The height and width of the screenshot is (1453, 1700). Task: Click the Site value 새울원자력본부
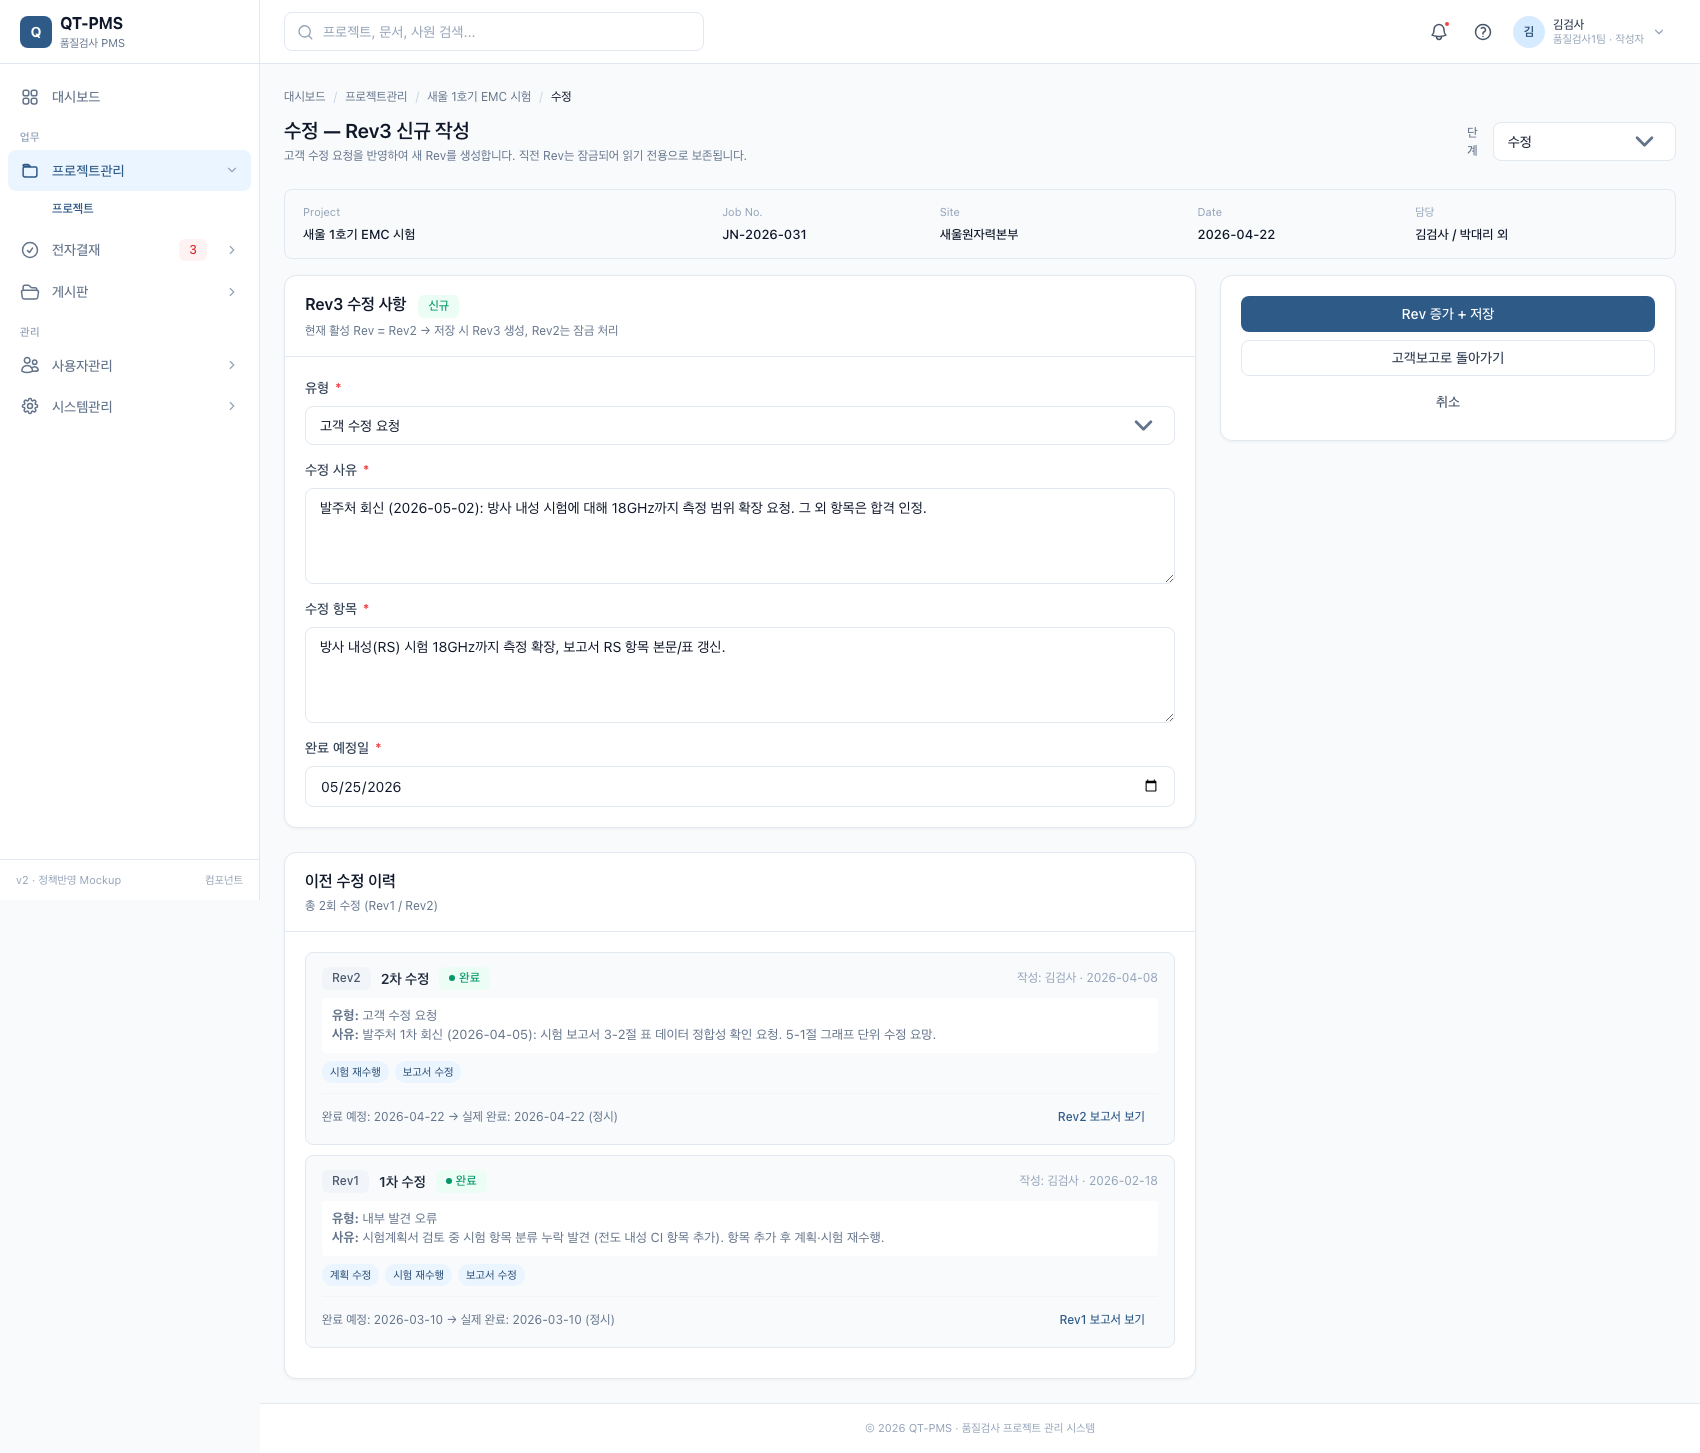coord(979,235)
